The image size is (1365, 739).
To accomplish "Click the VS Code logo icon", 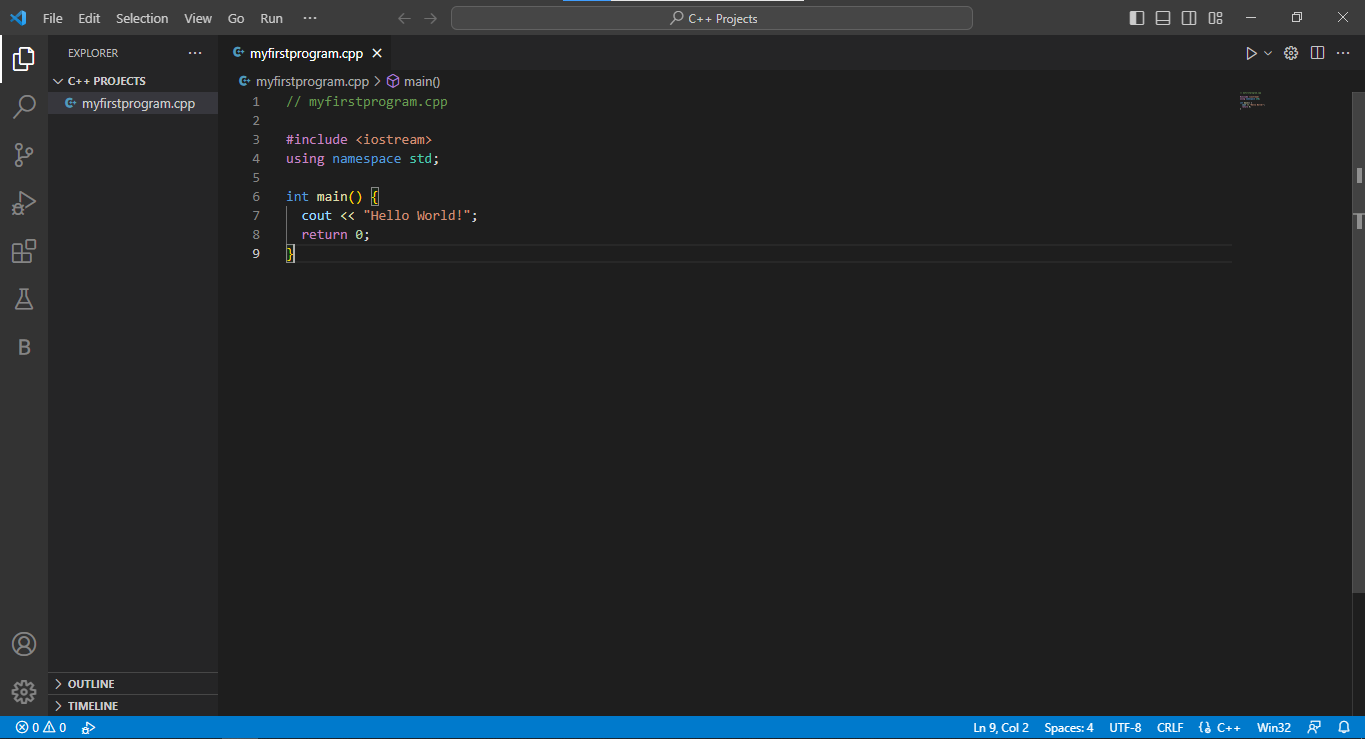I will [18, 18].
